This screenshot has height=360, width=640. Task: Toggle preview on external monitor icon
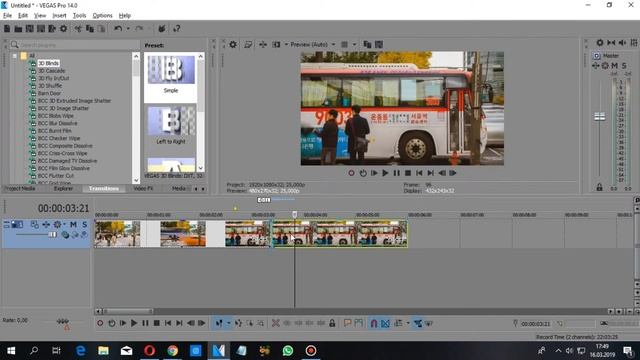[x=248, y=44]
